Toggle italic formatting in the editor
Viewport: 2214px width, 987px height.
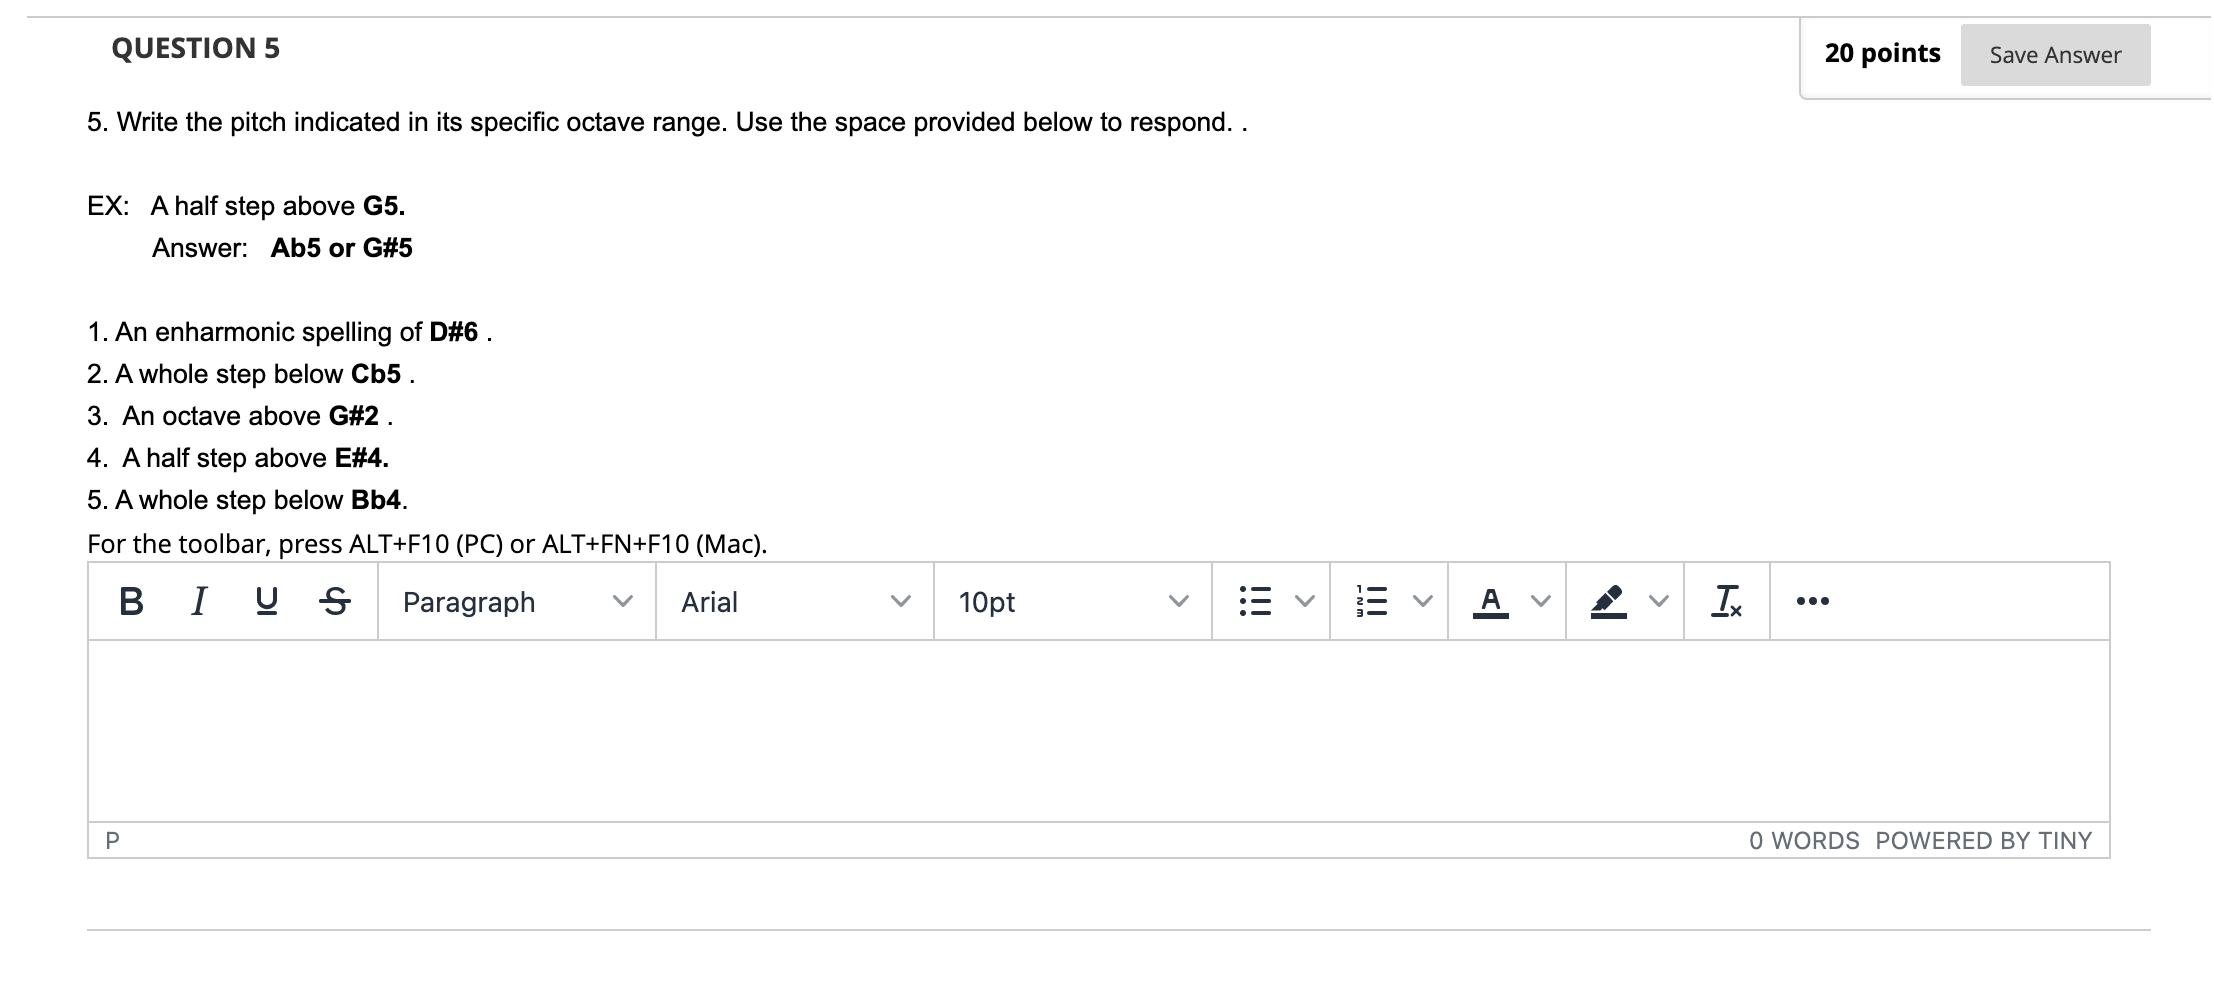click(x=199, y=601)
